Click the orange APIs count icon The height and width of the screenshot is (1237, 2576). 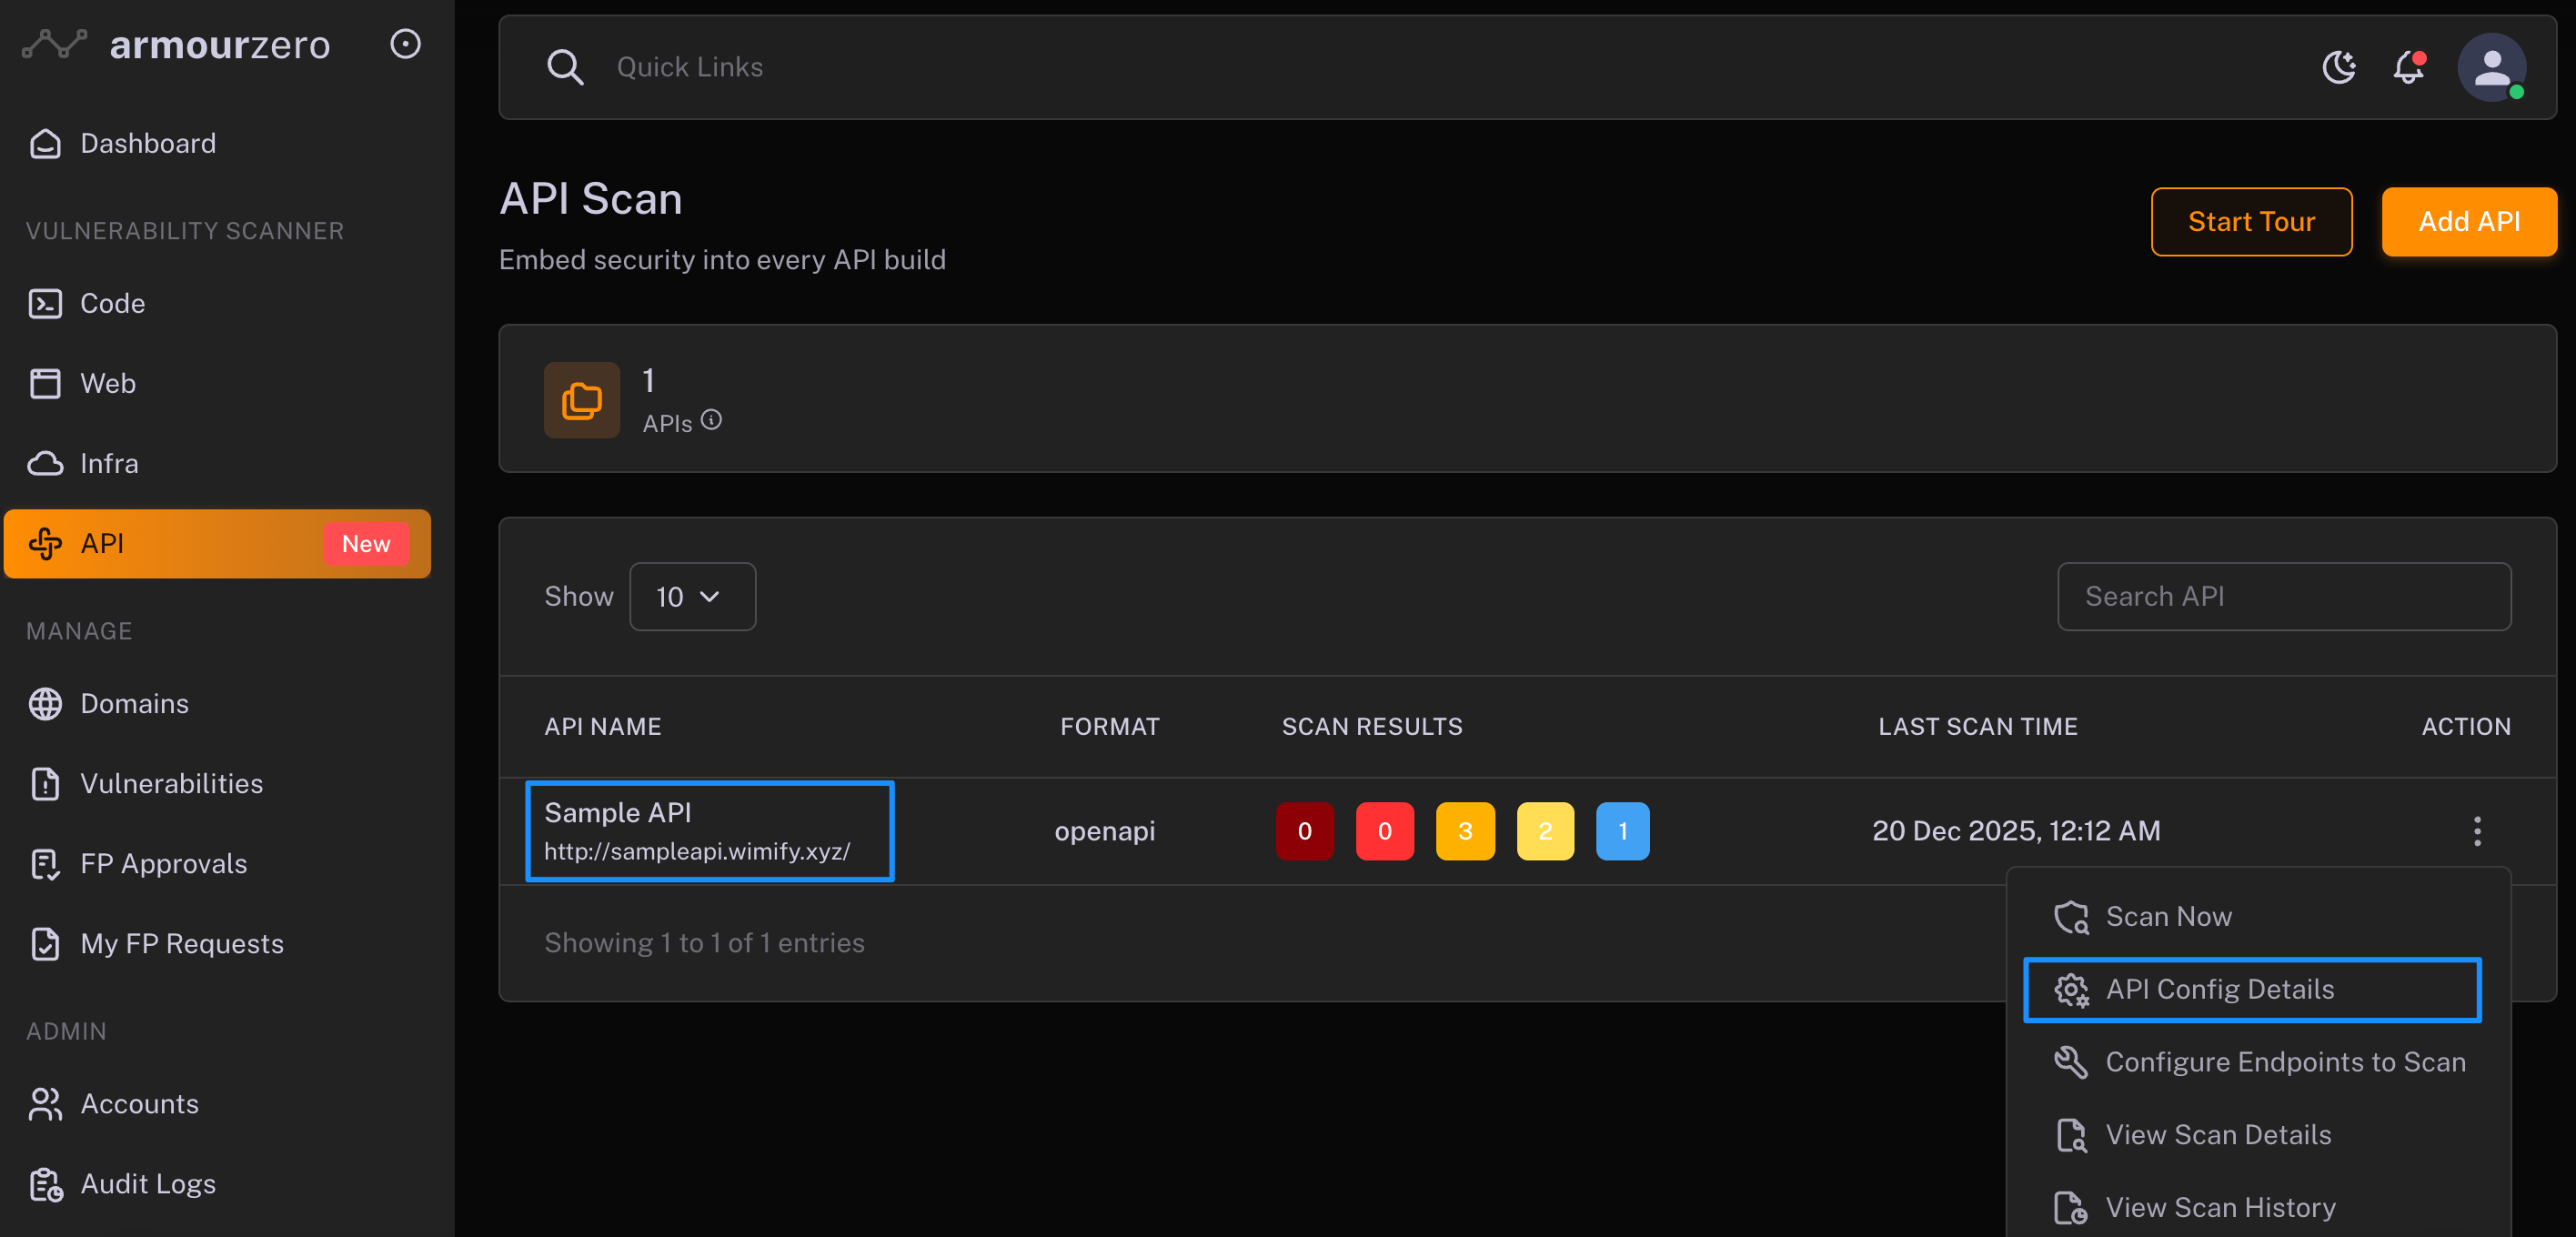click(x=581, y=400)
